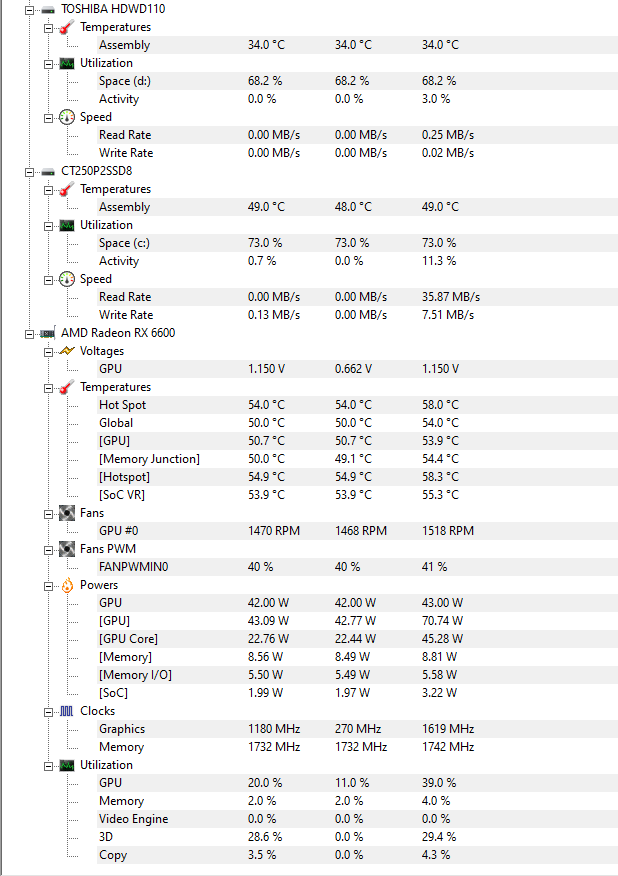Click the Powers flame icon

[x=67, y=585]
